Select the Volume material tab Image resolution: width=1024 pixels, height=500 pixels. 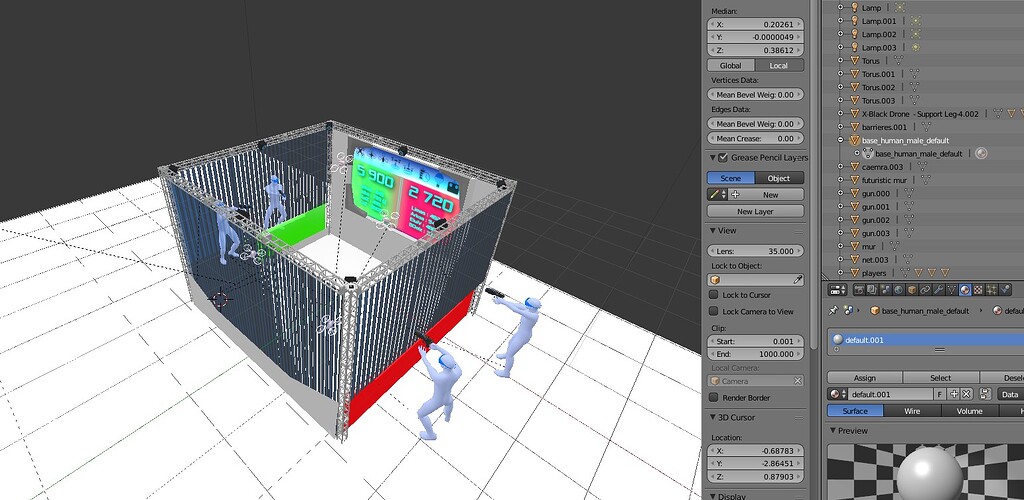(969, 411)
